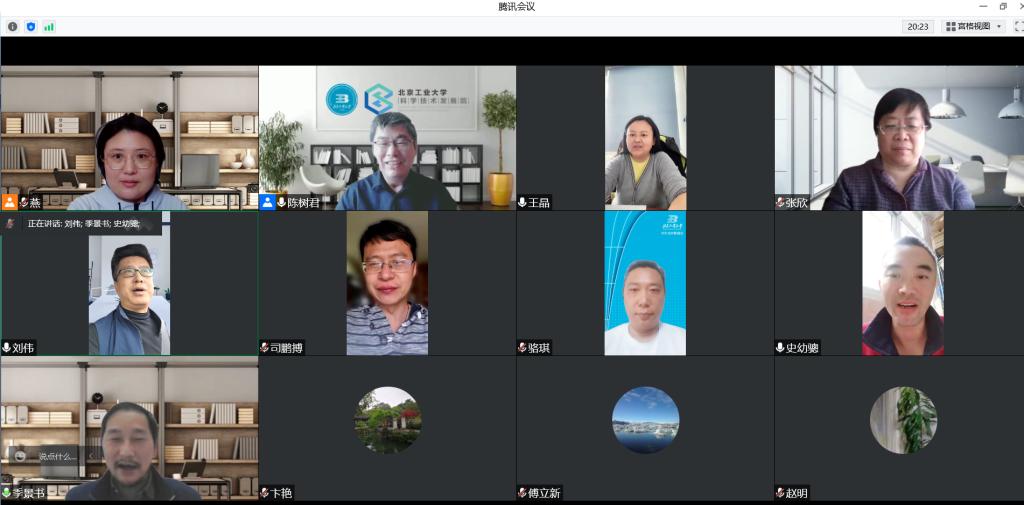This screenshot has width=1024, height=505.
Task: Click 刘伟's microphone status icon
Action: tap(7, 348)
